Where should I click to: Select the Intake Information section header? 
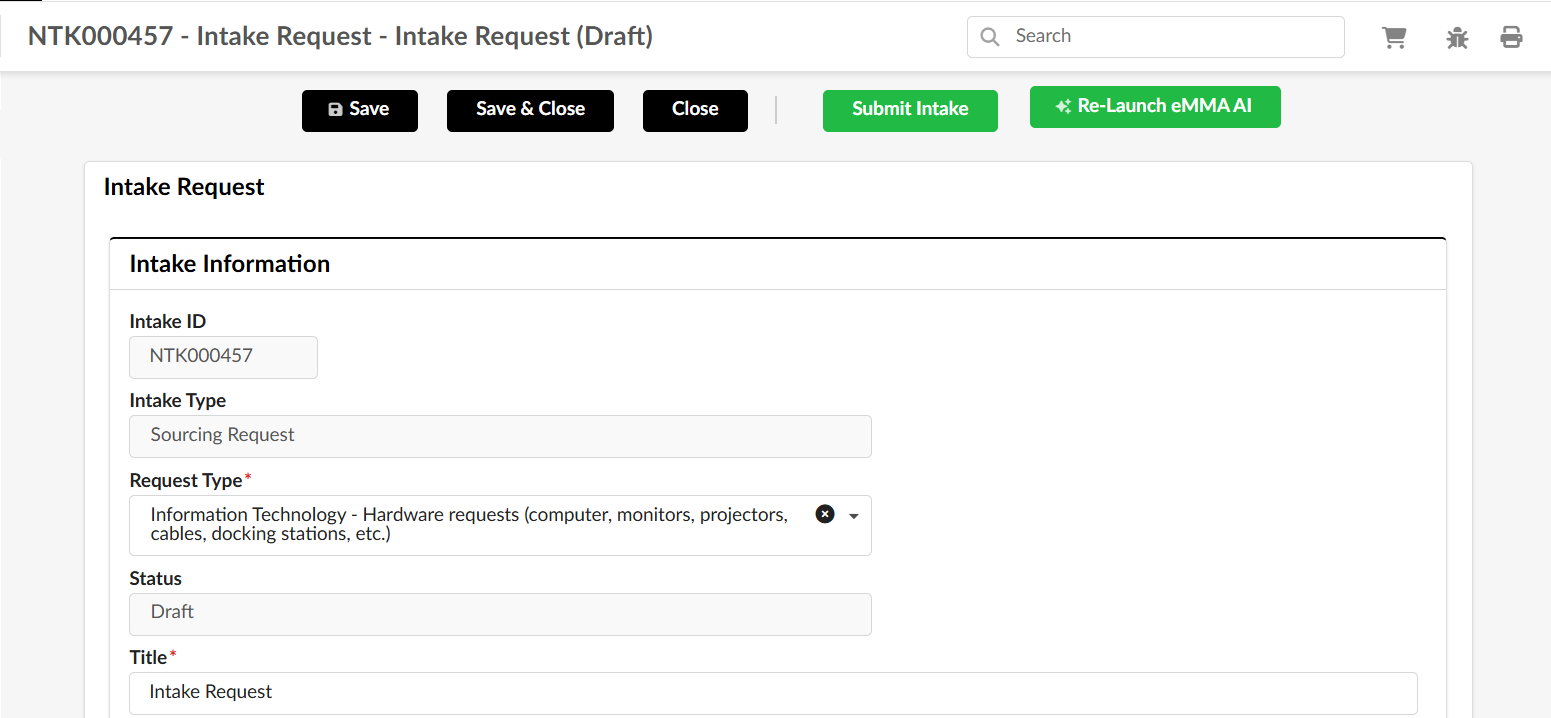click(x=229, y=263)
